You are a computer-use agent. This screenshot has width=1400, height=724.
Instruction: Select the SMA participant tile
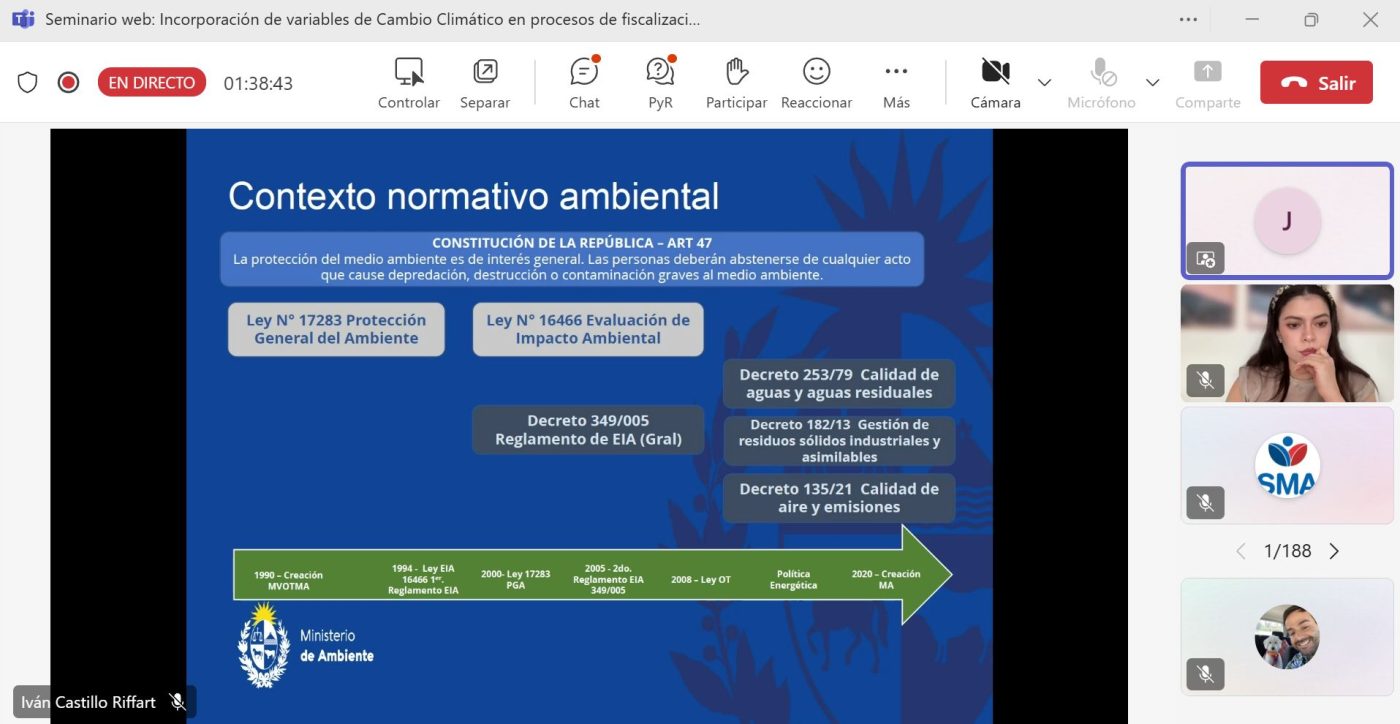1287,465
